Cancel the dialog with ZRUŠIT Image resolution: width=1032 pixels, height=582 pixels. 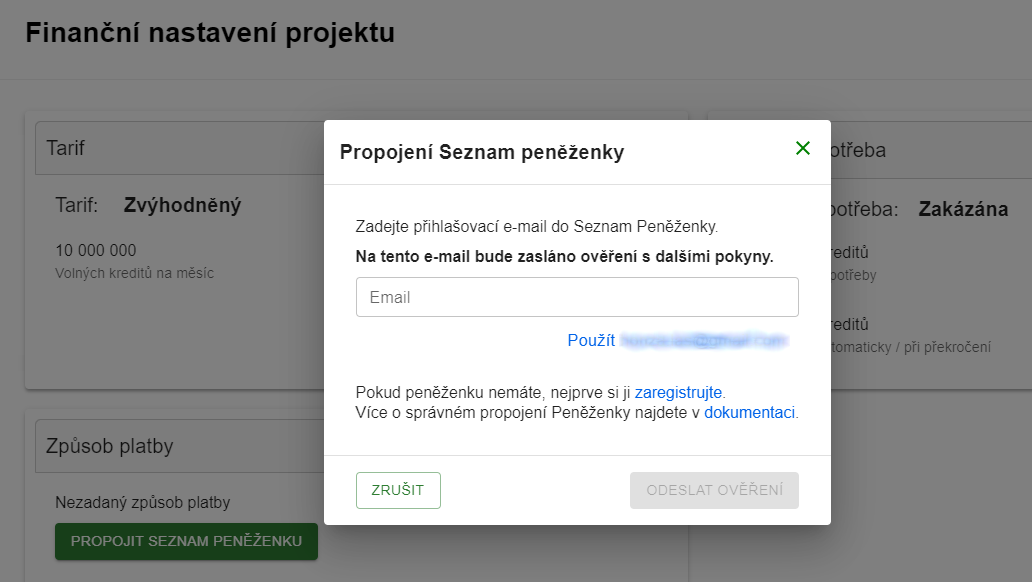click(398, 490)
